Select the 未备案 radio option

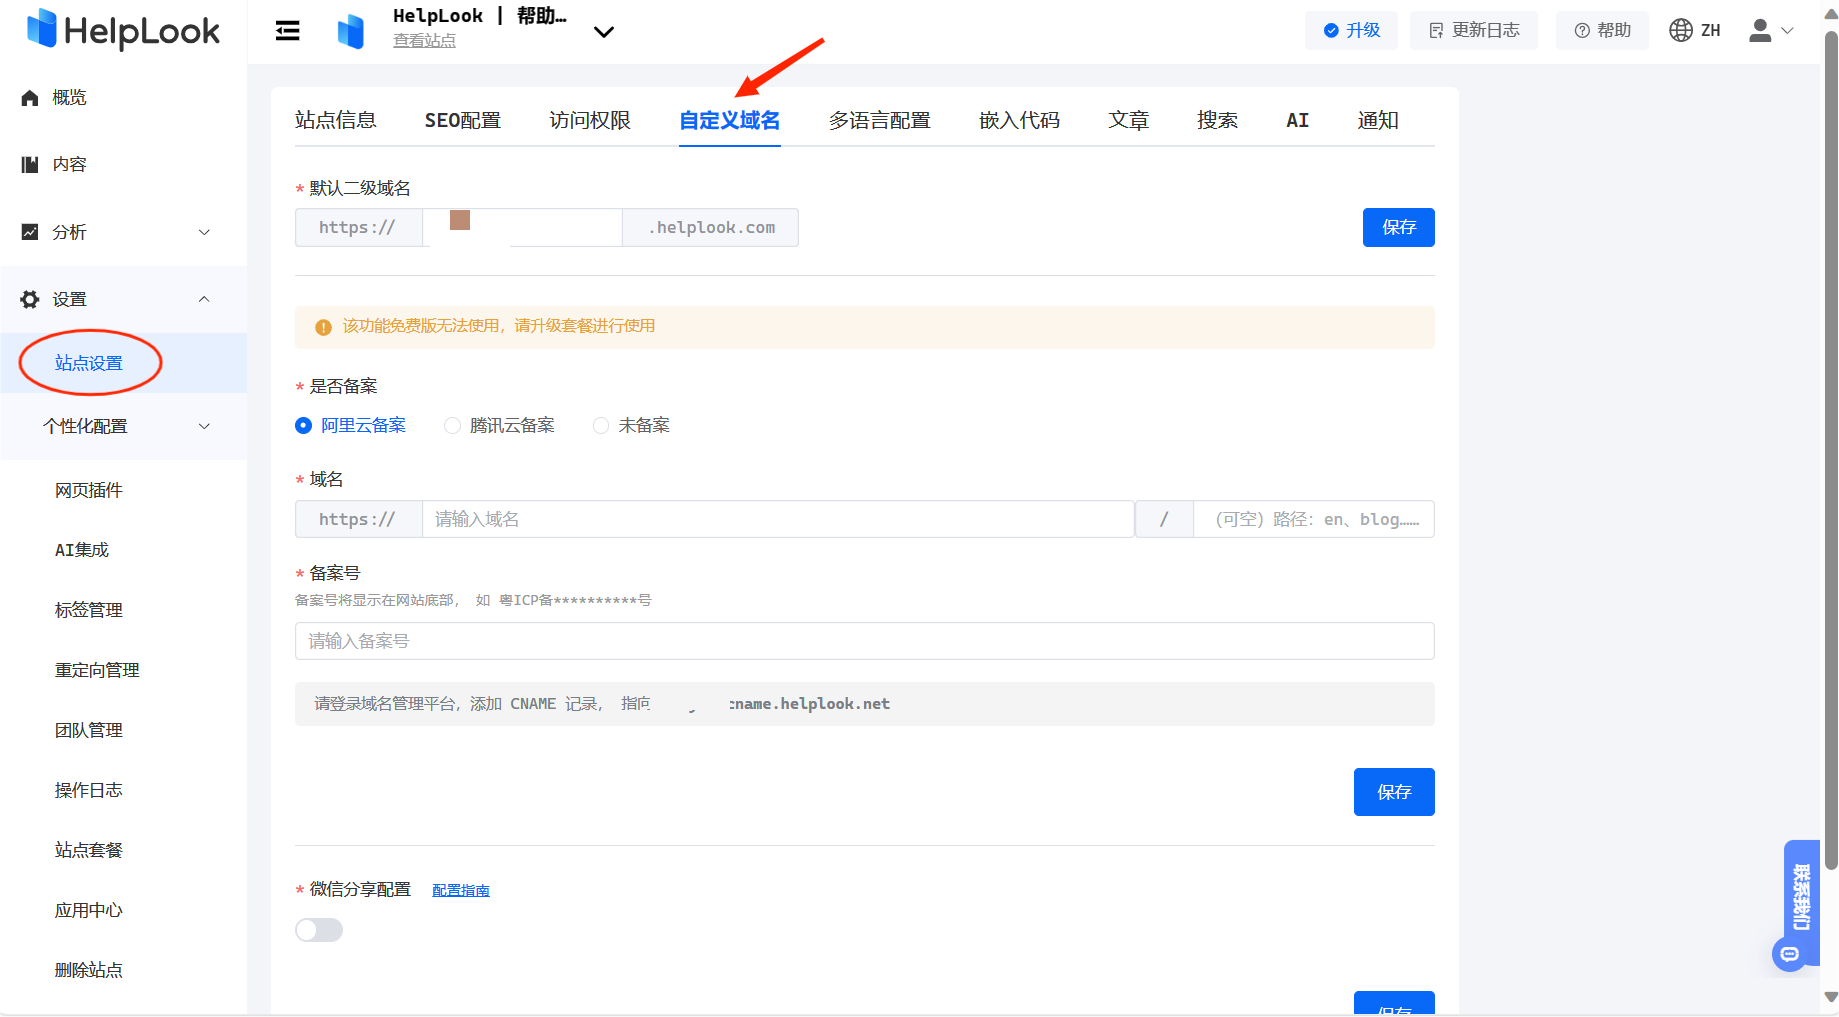(x=601, y=426)
